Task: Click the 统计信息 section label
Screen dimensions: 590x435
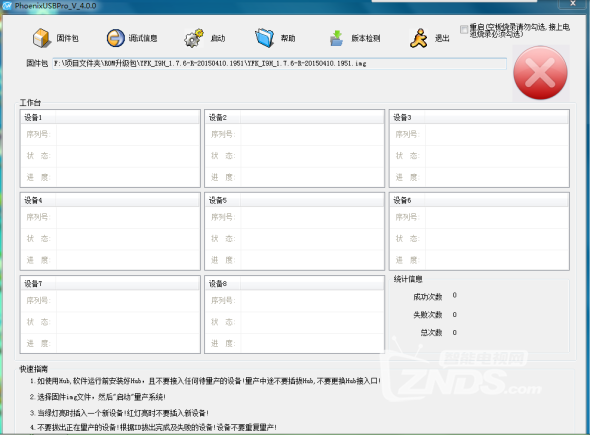Action: [x=408, y=279]
